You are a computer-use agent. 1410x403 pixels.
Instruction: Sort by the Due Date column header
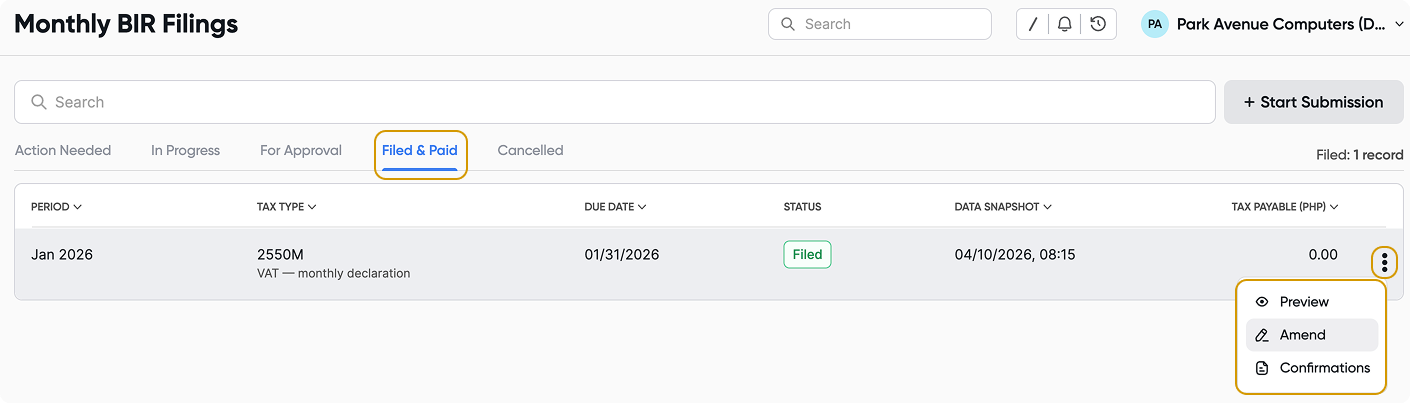(x=615, y=207)
